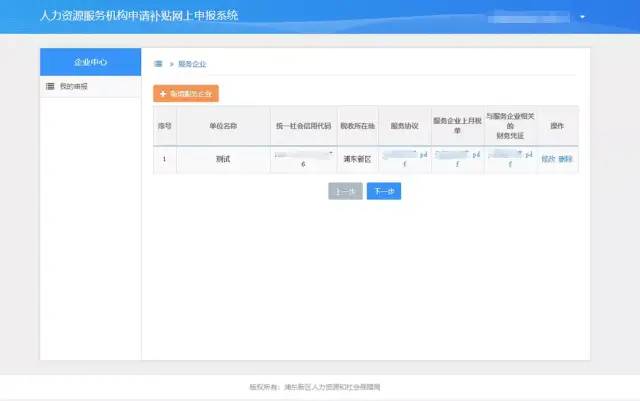Select the 企业中心 tab in sidebar
Screen dimensions: 640x401
[x=90, y=62]
